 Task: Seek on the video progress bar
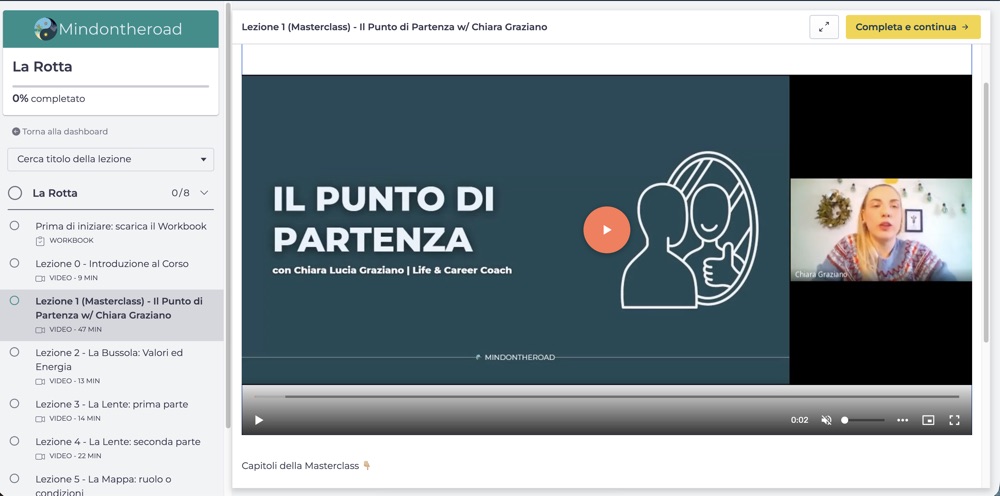point(607,397)
